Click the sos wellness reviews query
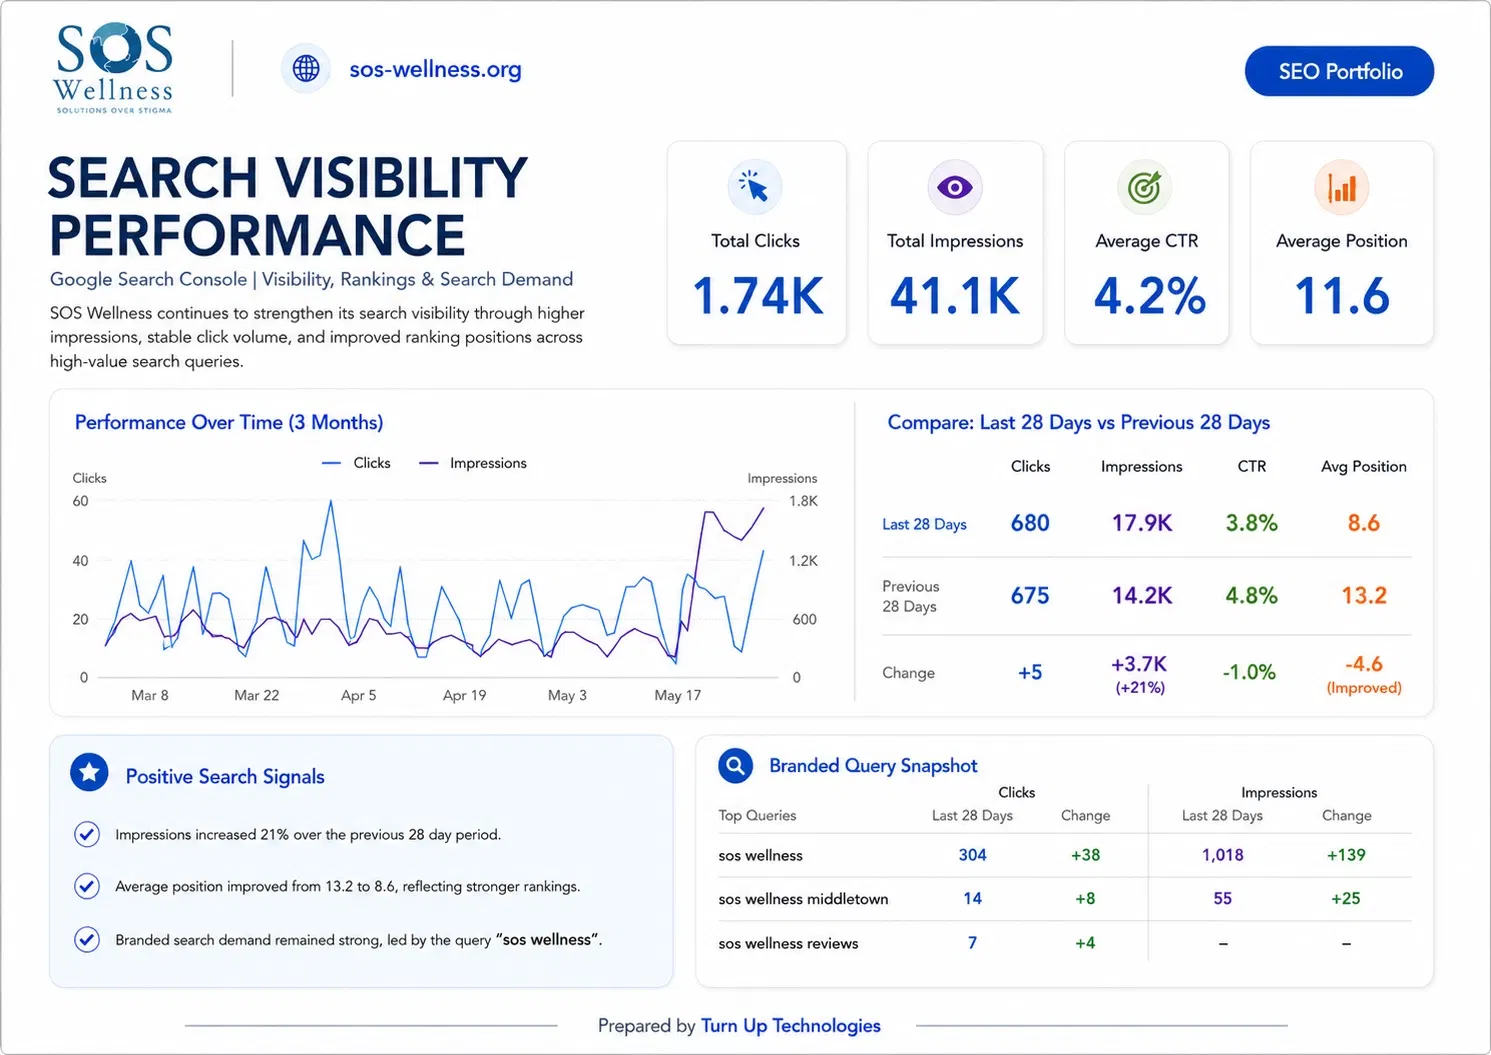Viewport: 1491px width, 1055px height. click(x=788, y=943)
